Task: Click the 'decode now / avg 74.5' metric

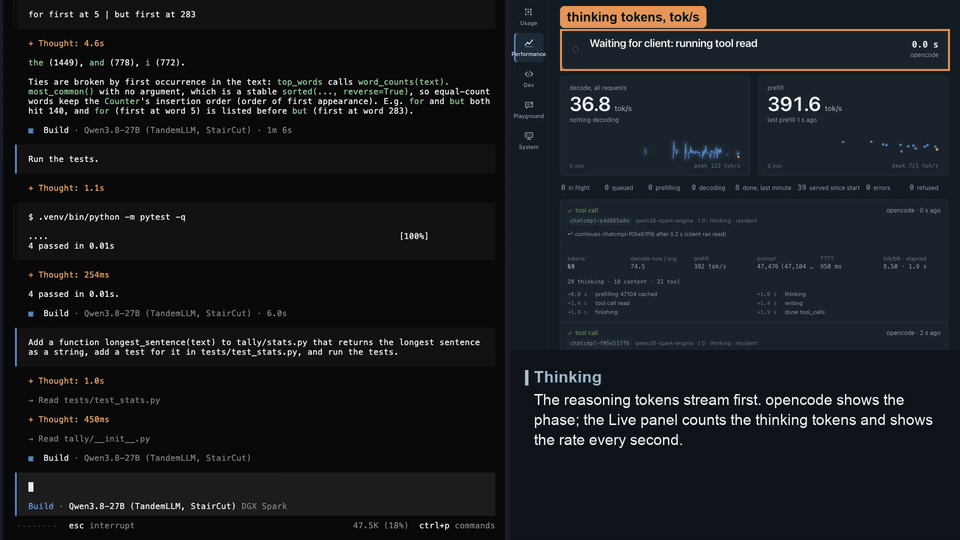Action: point(653,263)
